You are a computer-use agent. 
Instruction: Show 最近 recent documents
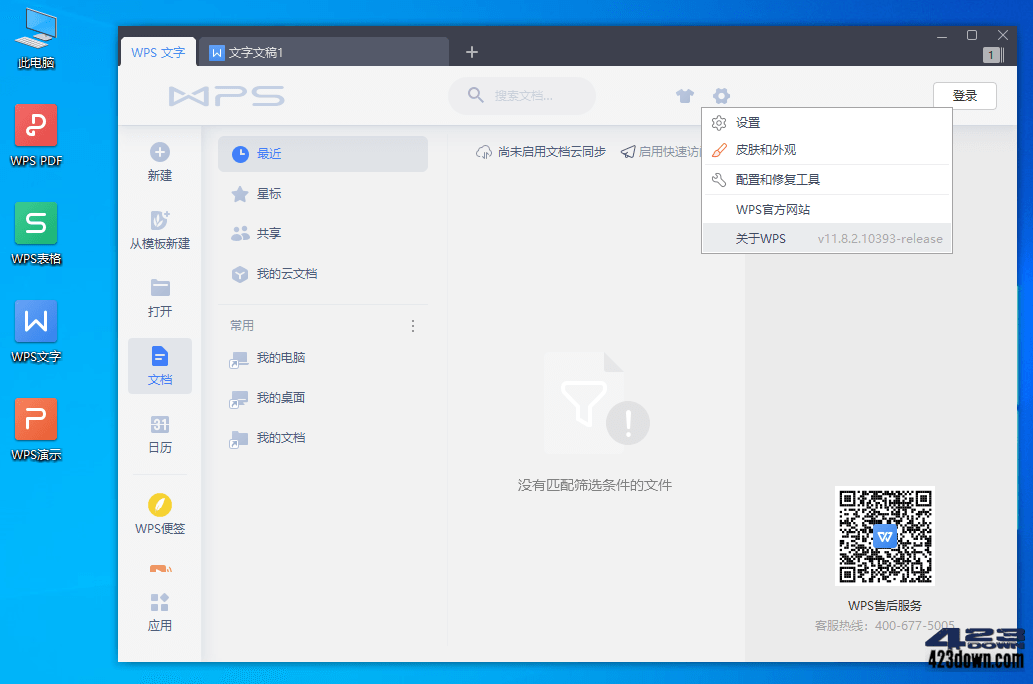click(x=323, y=154)
